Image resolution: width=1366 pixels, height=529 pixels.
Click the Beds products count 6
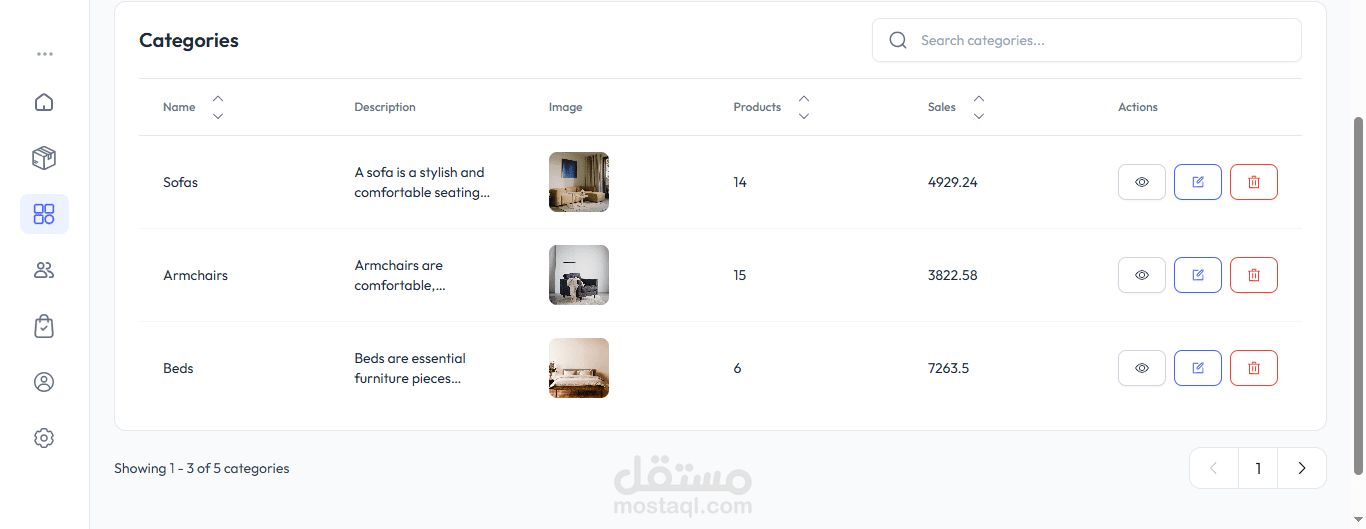pyautogui.click(x=738, y=368)
